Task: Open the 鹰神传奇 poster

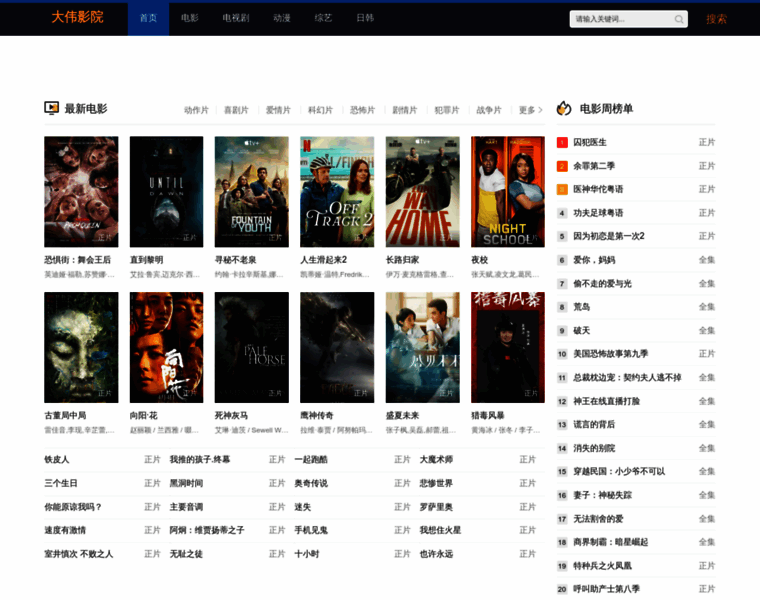Action: click(337, 347)
